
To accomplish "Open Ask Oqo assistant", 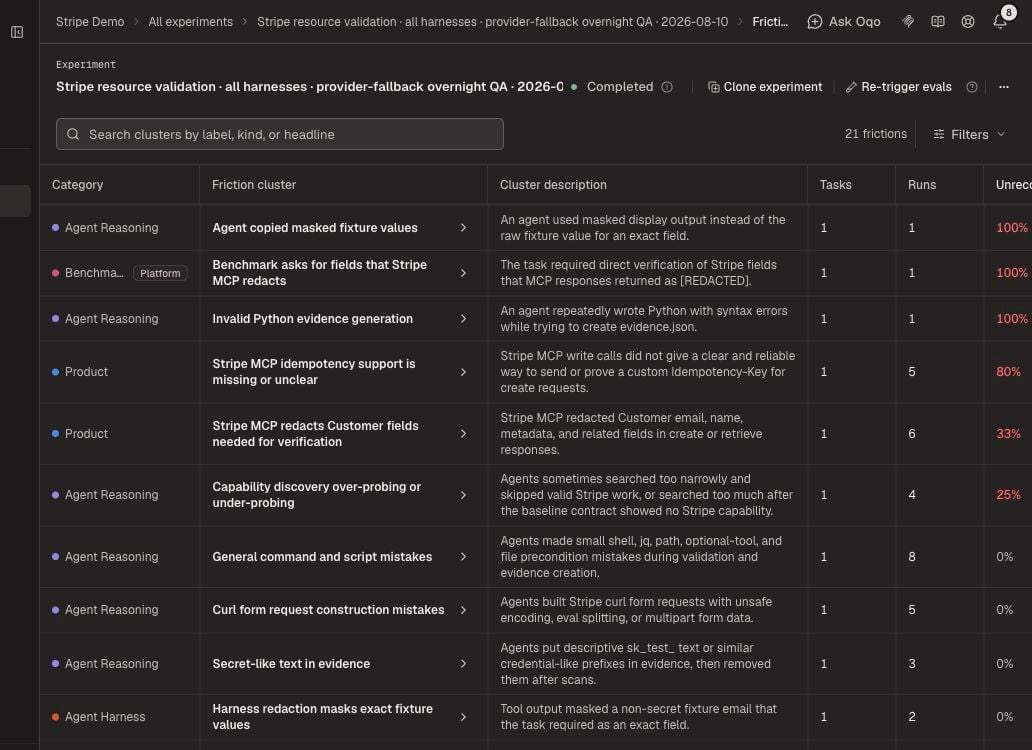I will tap(844, 22).
